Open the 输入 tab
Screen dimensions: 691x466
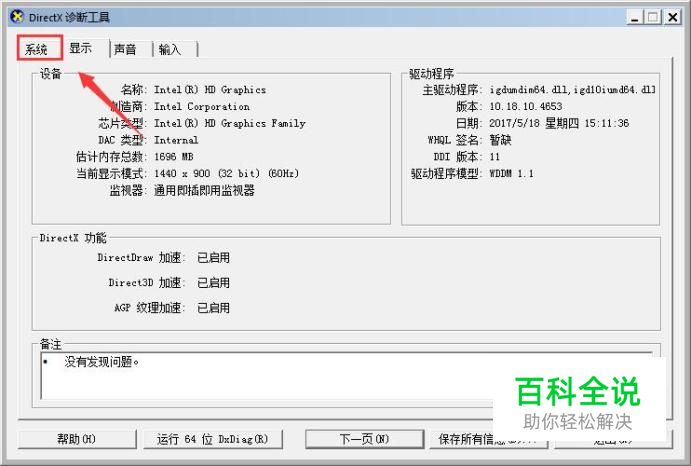pos(175,49)
